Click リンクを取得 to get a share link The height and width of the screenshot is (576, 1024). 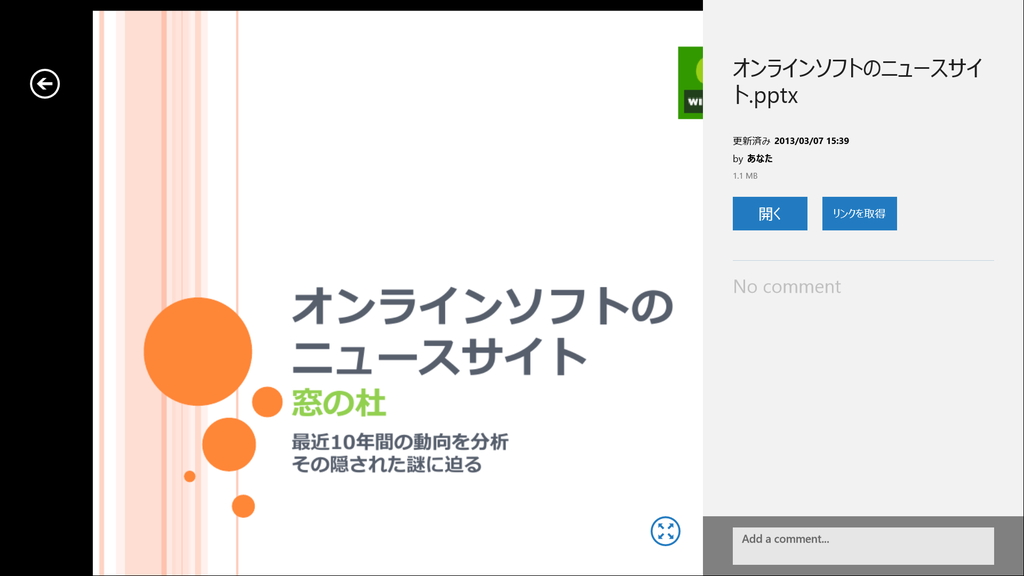859,213
